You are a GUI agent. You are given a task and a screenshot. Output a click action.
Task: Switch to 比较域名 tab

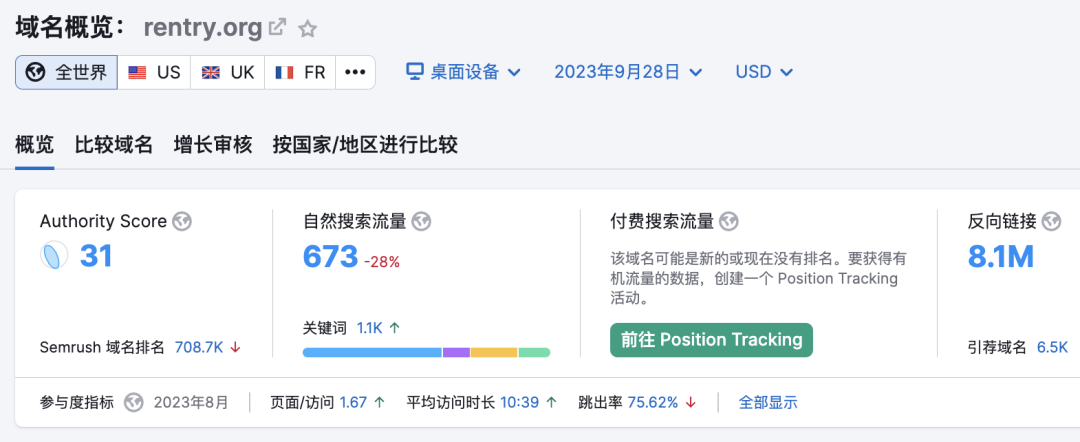click(114, 145)
